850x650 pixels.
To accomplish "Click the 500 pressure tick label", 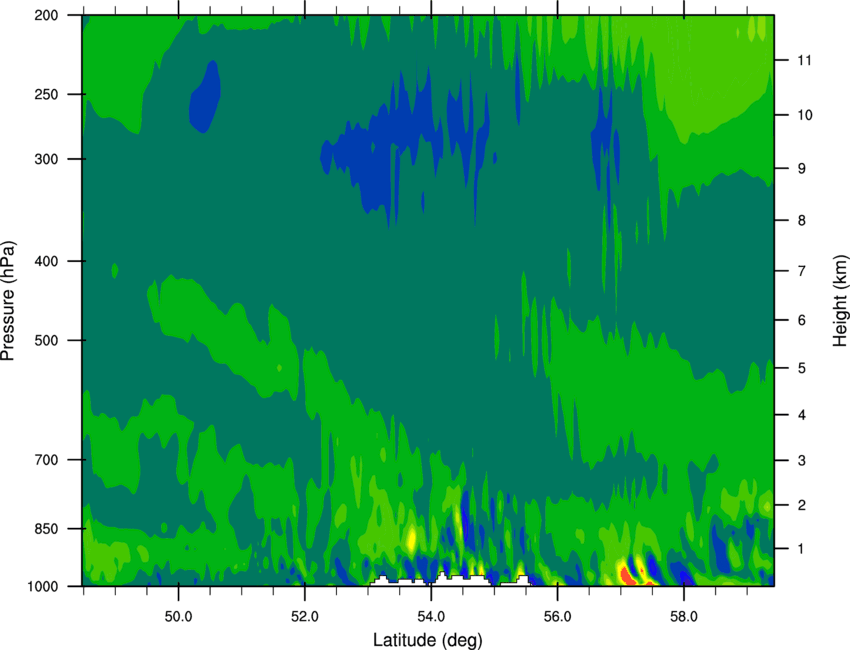I will click(47, 341).
